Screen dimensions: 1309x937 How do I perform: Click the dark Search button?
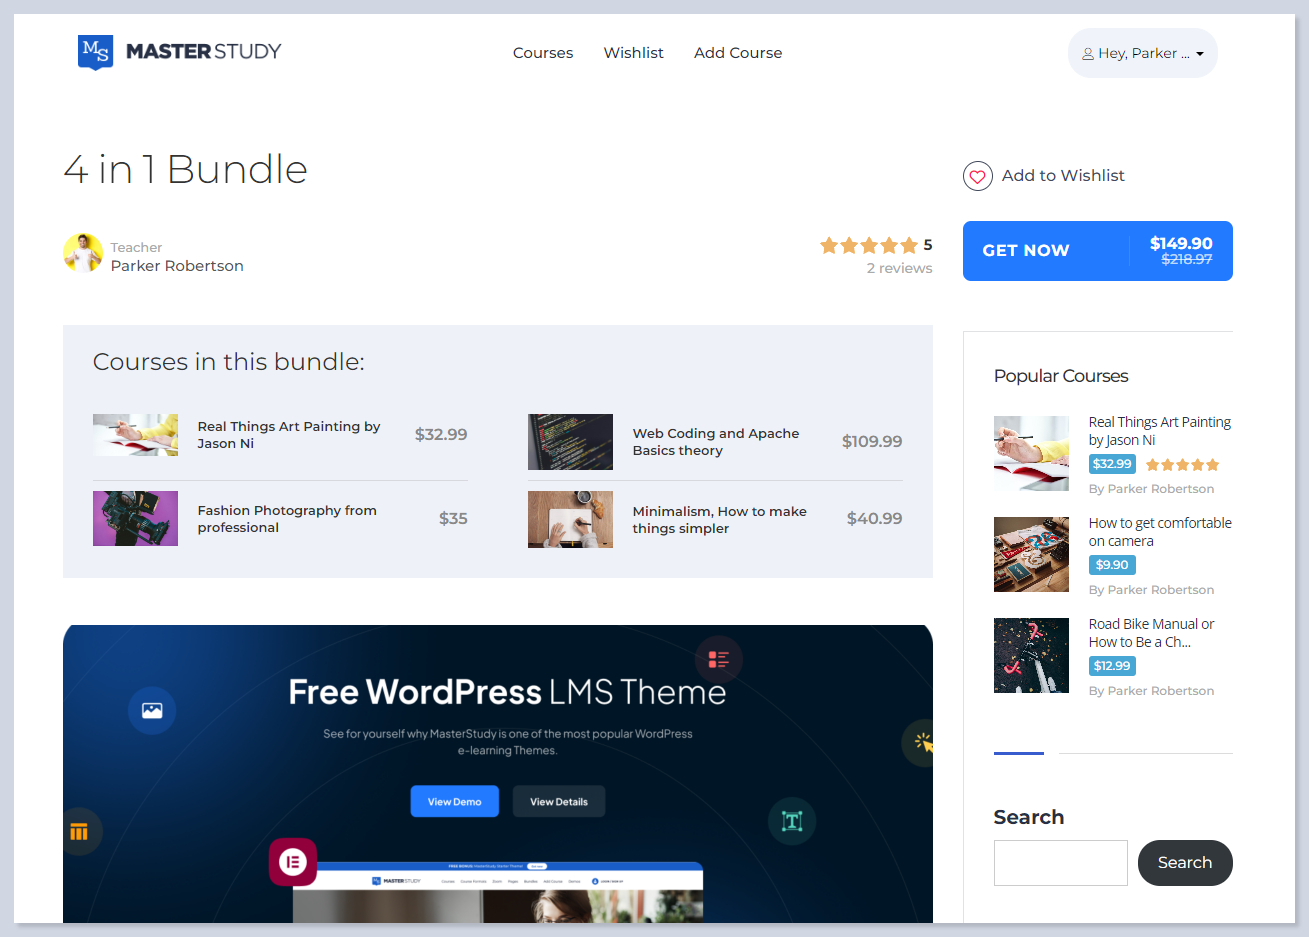point(1184,862)
